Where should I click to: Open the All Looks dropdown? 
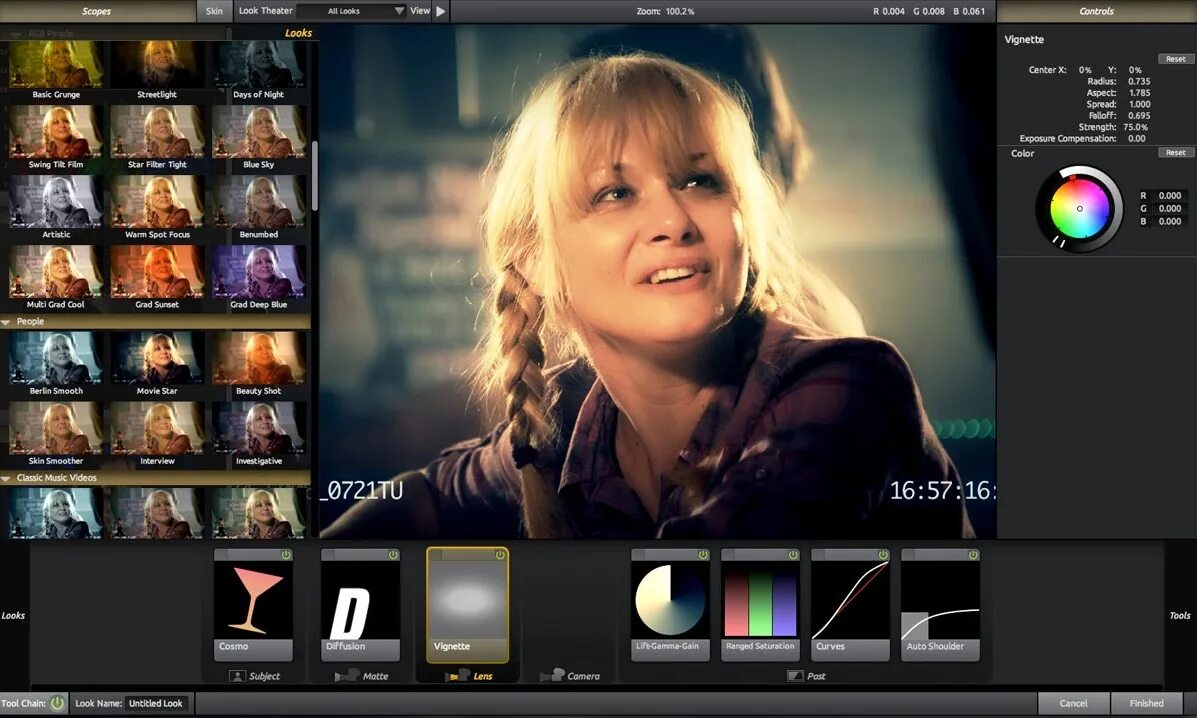coord(352,11)
